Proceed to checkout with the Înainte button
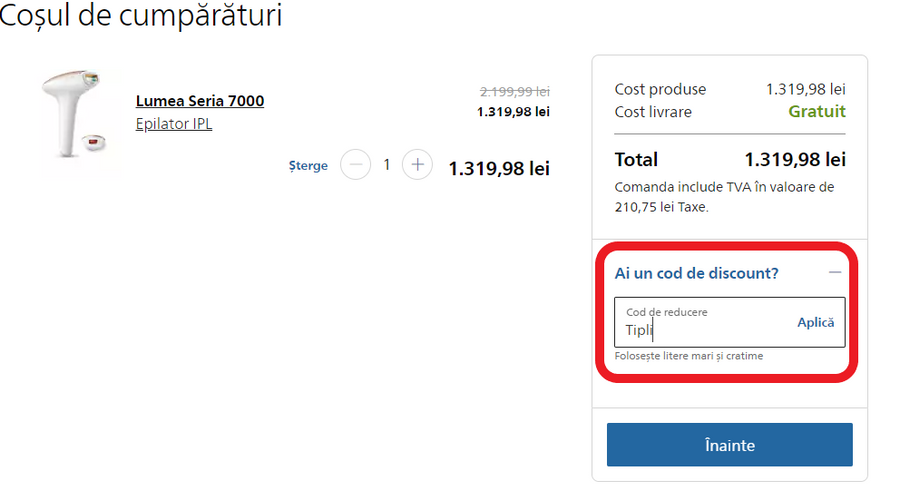900x492 pixels. pyautogui.click(x=729, y=445)
